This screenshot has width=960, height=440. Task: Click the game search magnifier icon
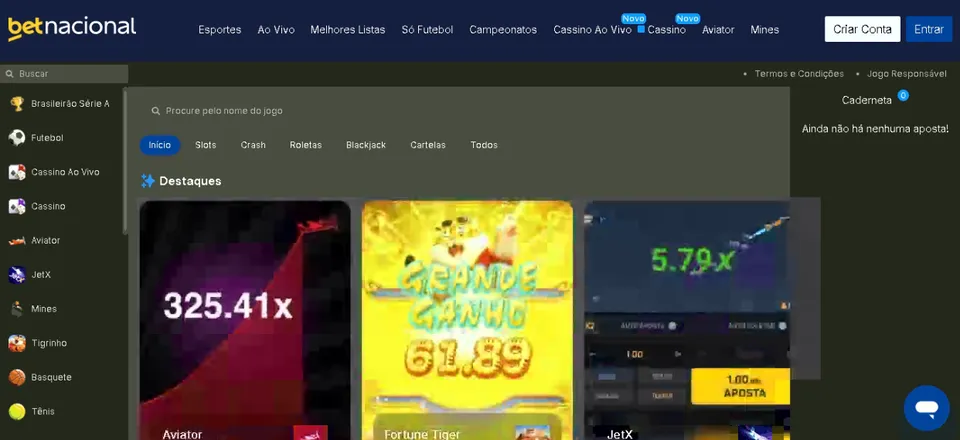(156, 111)
